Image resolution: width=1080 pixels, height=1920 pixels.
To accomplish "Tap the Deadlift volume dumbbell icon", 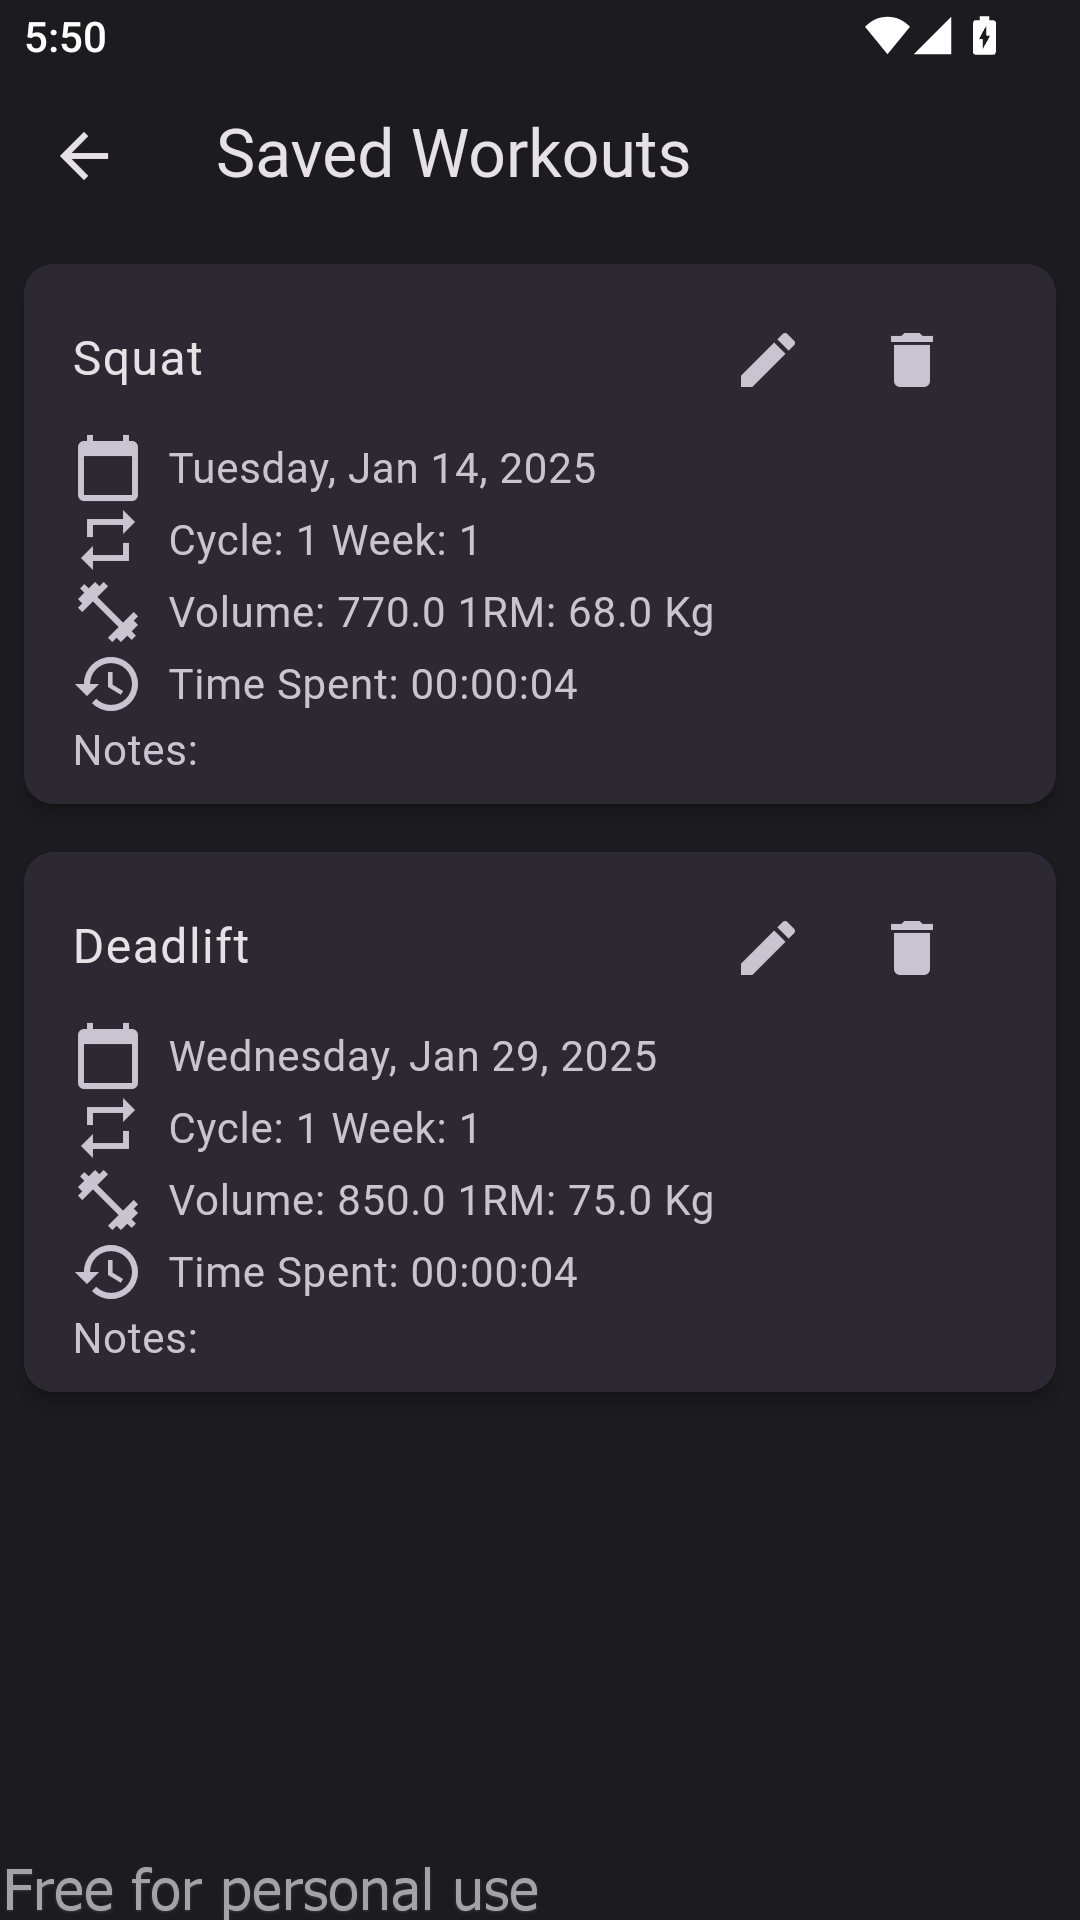I will (108, 1200).
